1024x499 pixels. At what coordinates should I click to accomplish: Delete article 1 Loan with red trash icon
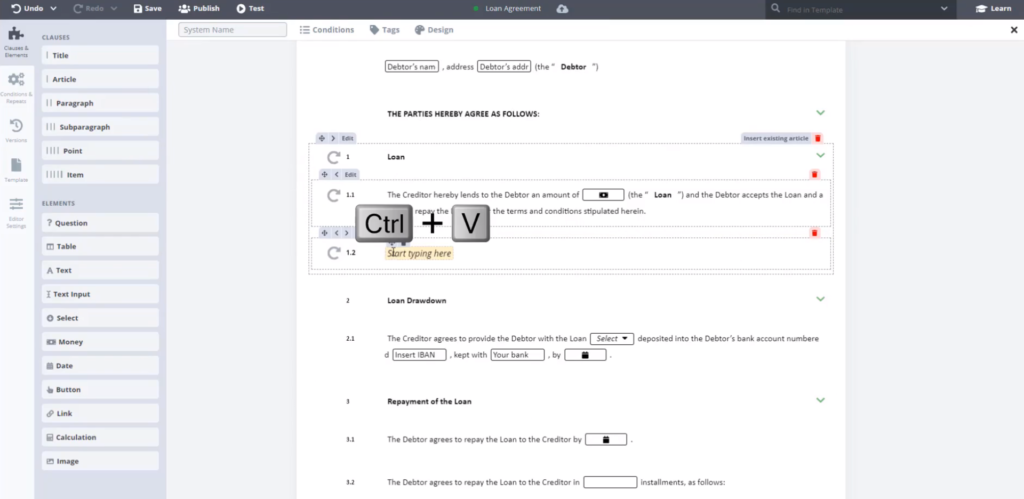(x=818, y=138)
